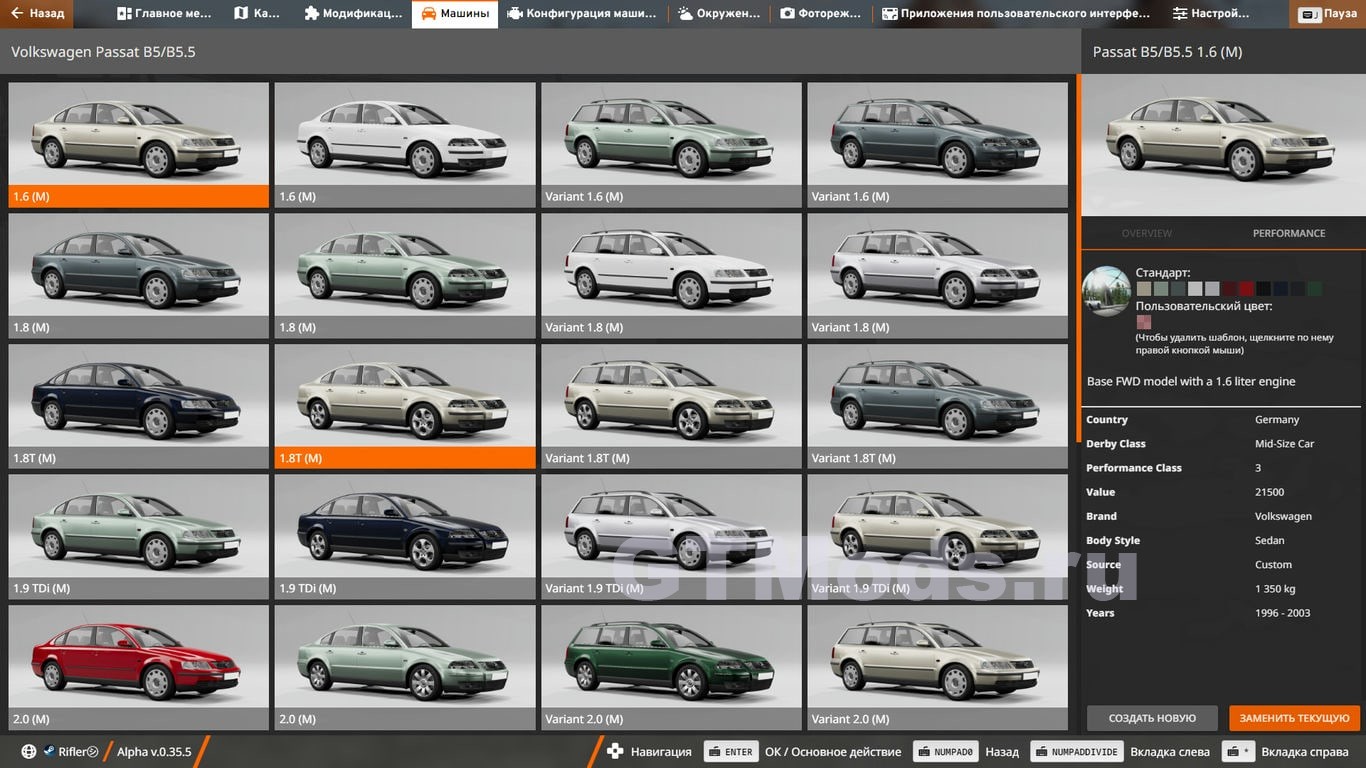
Task: Select the beige Variant 1.9 TDi (M) thumbnail
Action: coord(938,537)
